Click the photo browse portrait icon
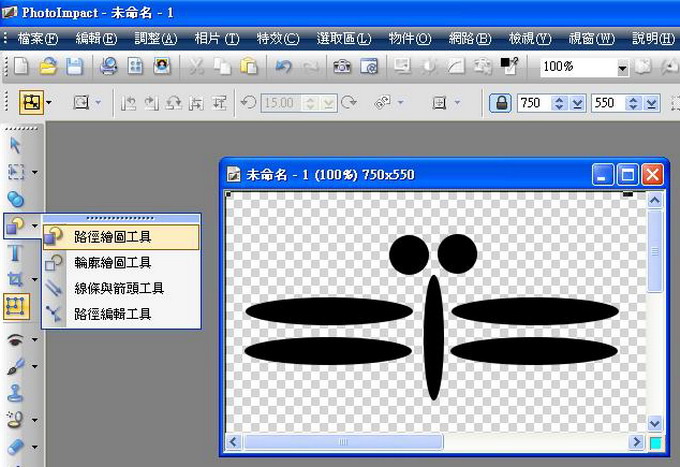Viewport: 680px width, 467px height. coord(162,66)
